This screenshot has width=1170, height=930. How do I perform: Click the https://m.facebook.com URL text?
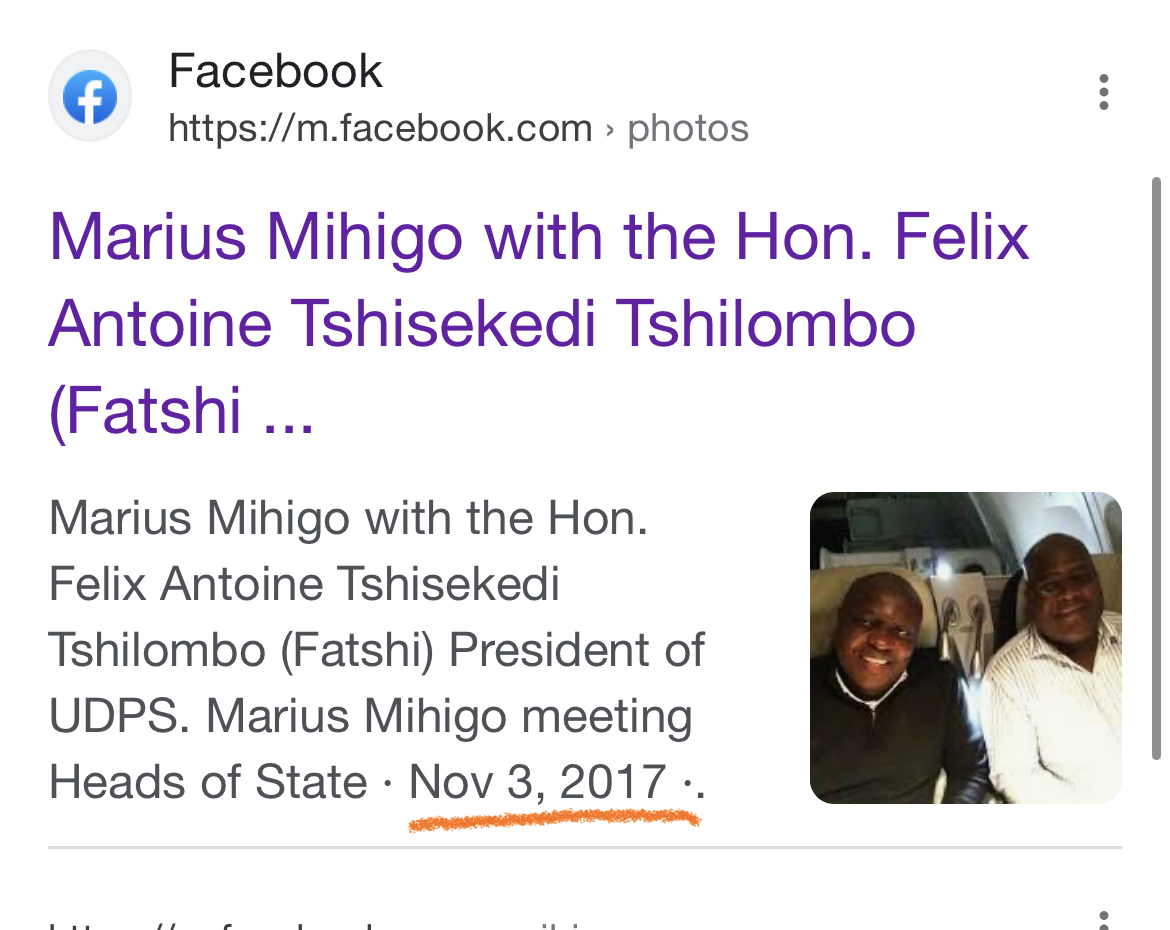click(380, 129)
